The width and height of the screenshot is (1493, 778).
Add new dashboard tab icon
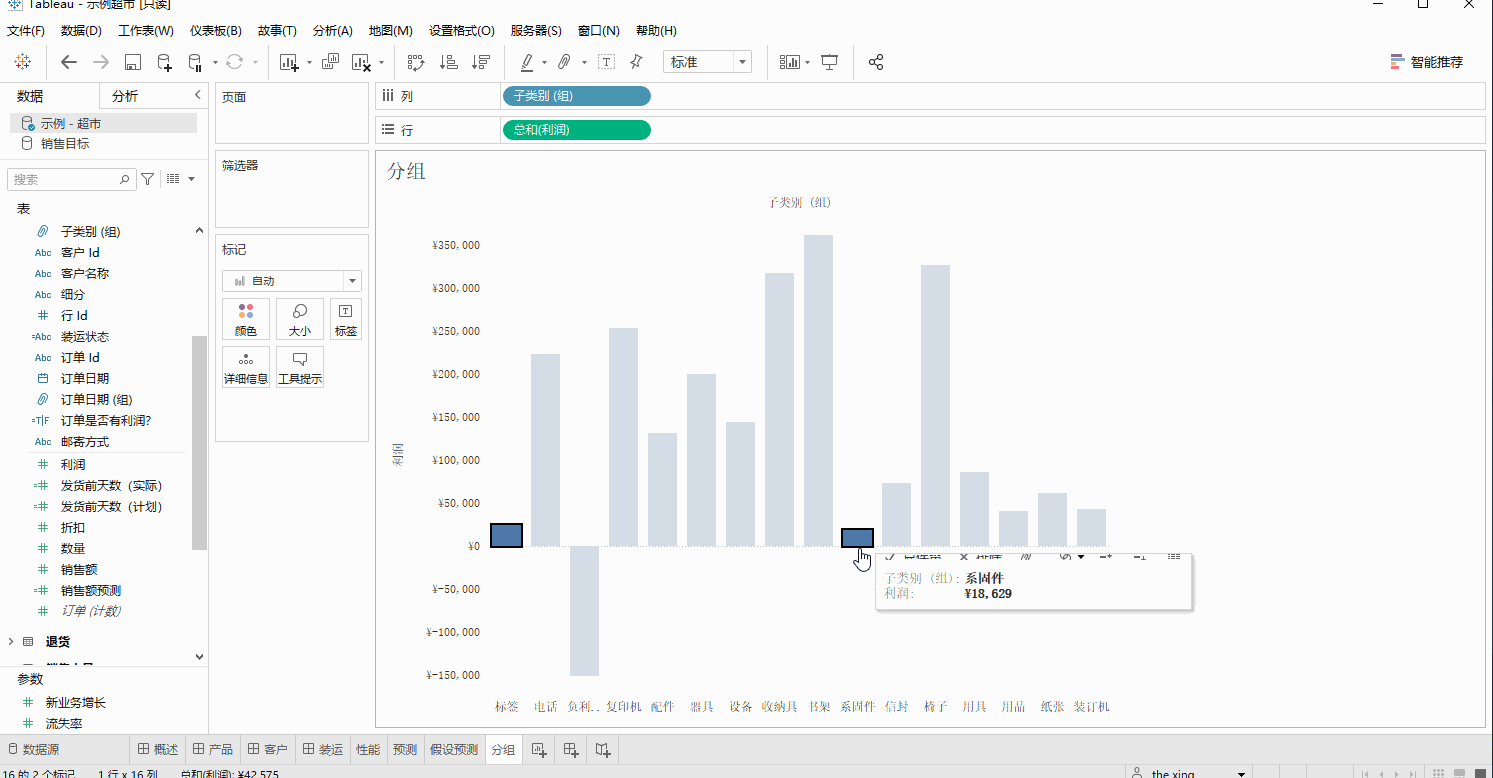point(571,749)
